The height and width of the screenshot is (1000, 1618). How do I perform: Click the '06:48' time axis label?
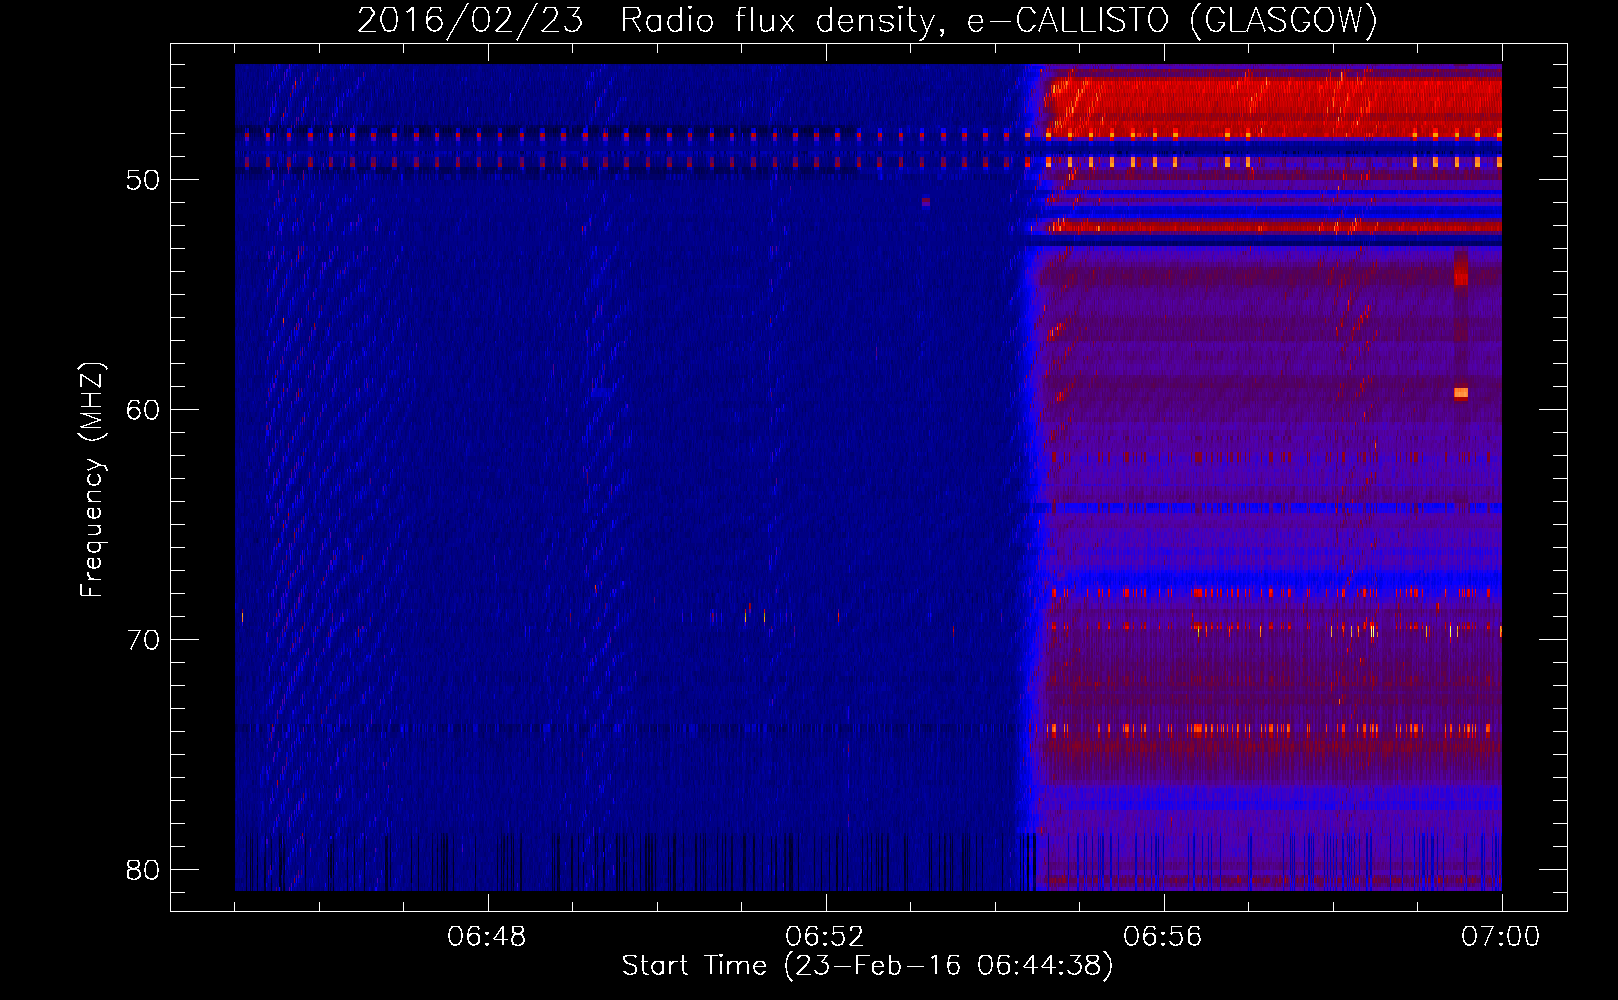487,937
